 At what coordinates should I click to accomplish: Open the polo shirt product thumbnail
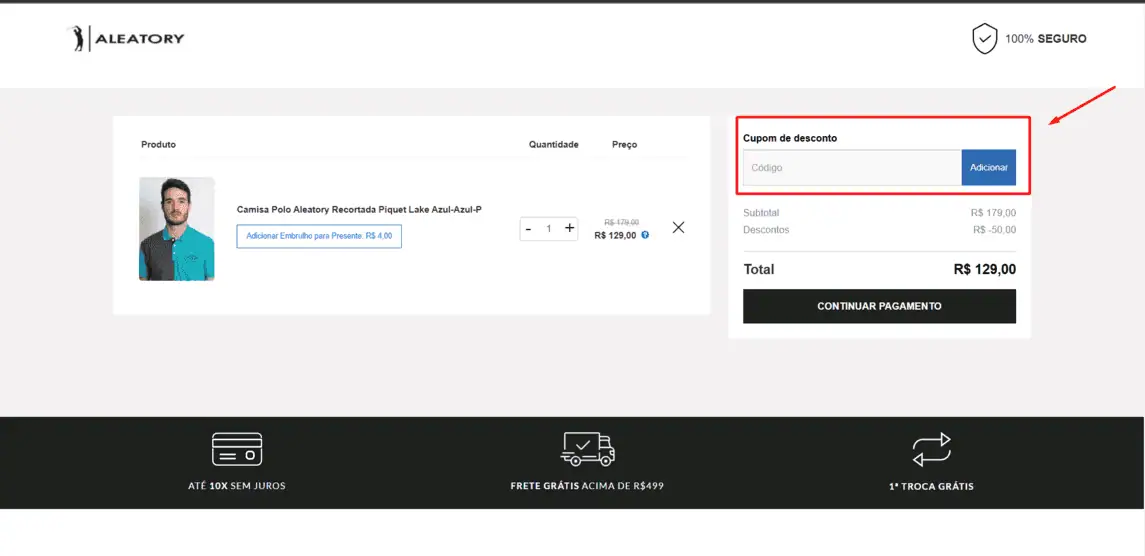point(177,229)
